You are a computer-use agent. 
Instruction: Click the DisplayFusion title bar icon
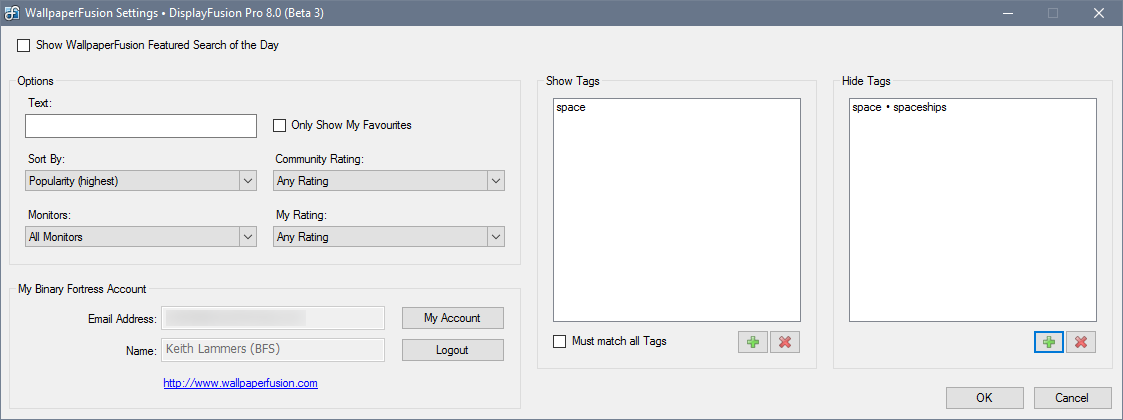pos(14,13)
